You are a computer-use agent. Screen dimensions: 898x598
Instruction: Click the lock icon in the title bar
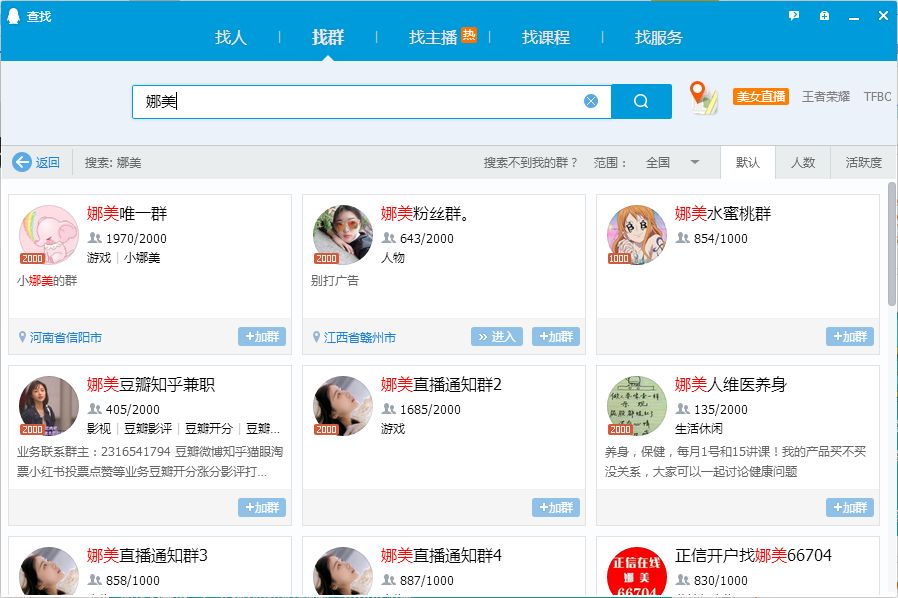click(823, 14)
